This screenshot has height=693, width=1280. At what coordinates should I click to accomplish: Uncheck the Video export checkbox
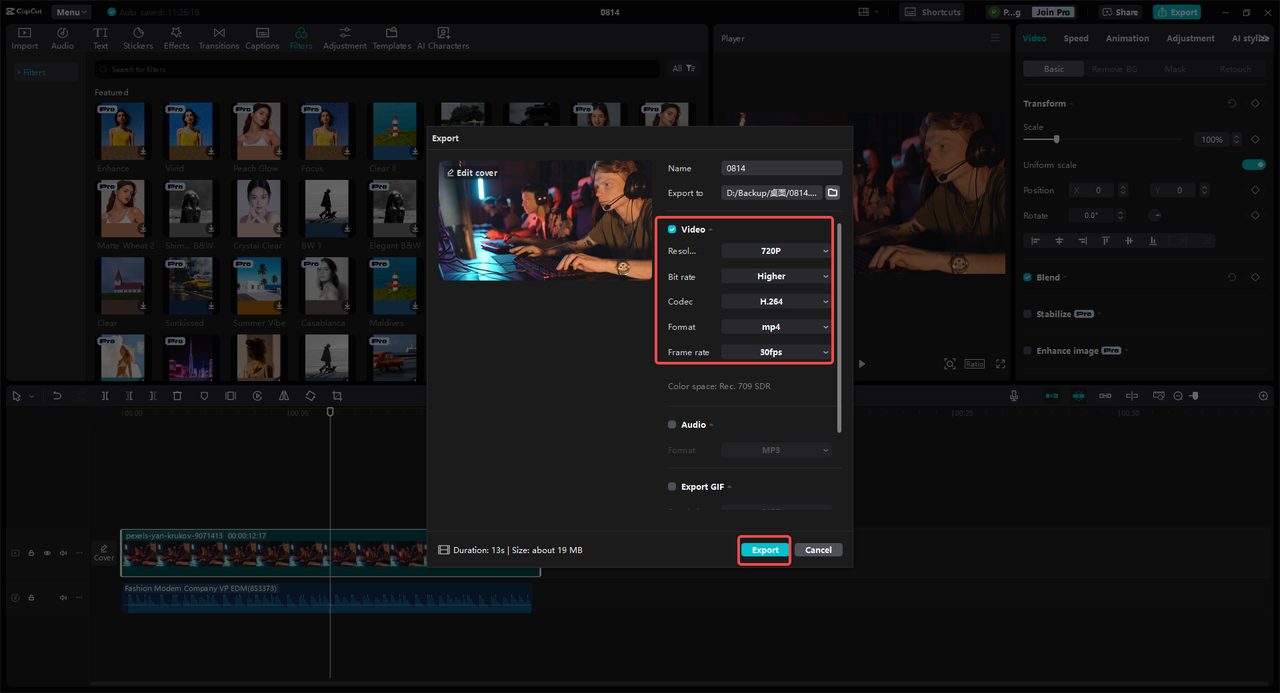672,230
